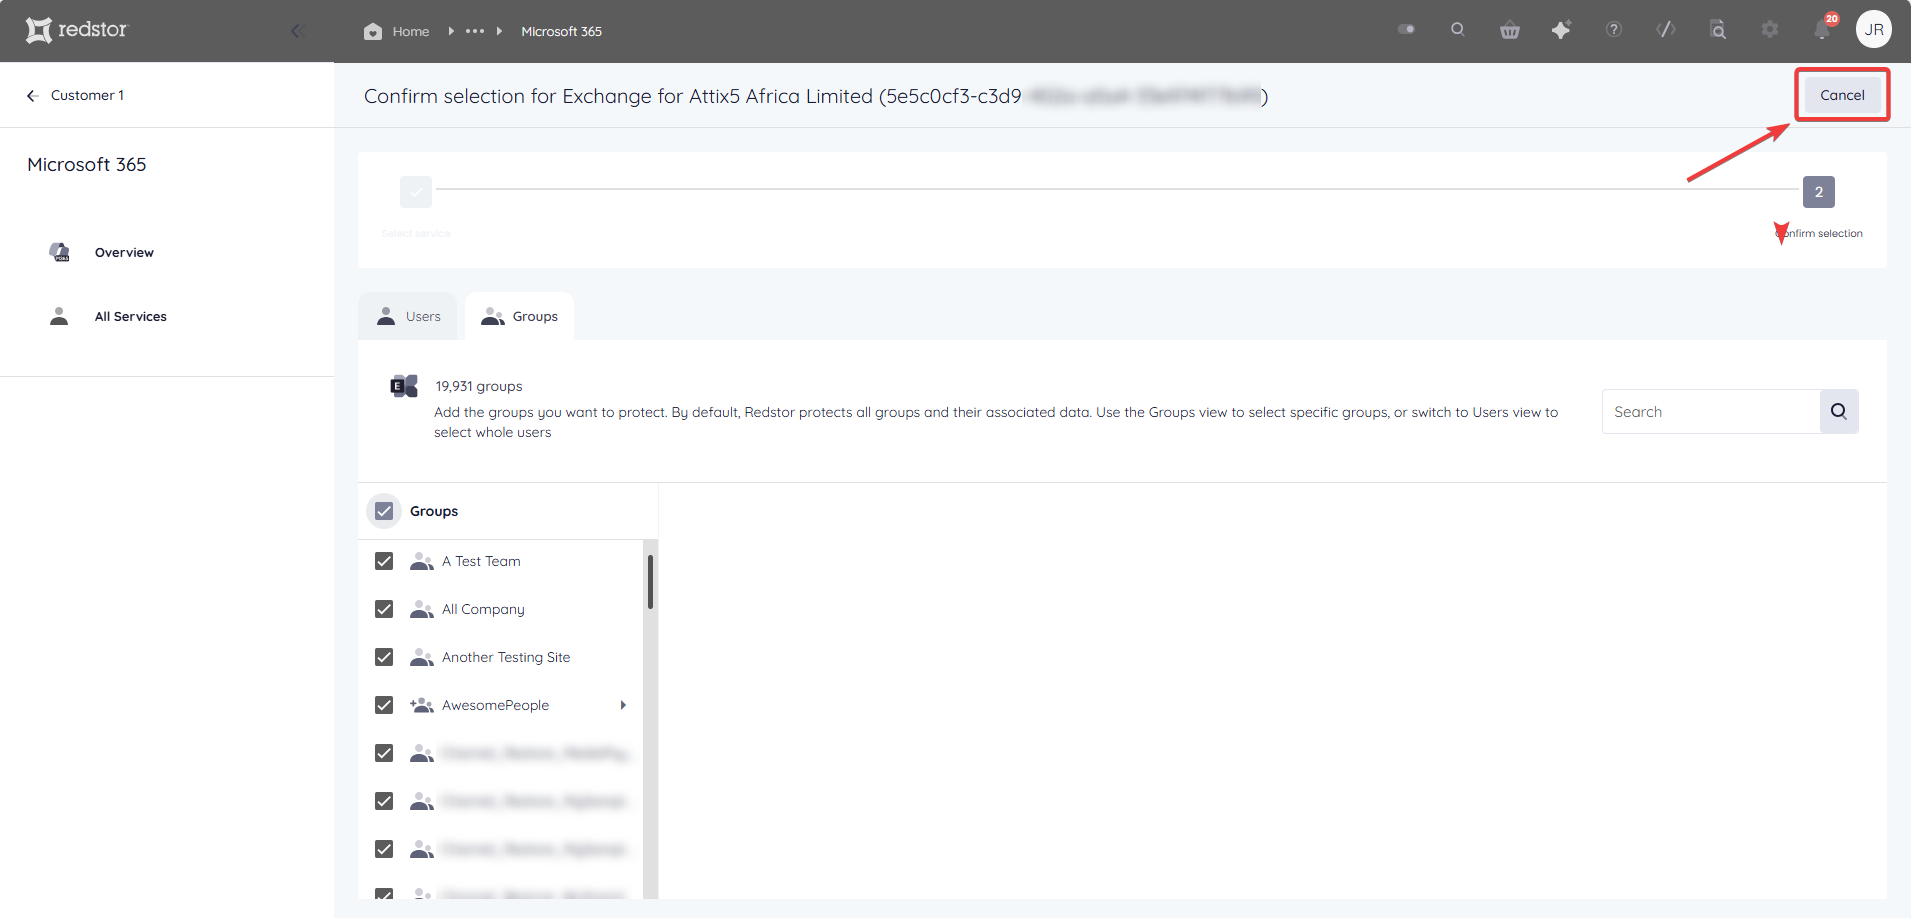Open notifications bell with 20 badge

1823,28
